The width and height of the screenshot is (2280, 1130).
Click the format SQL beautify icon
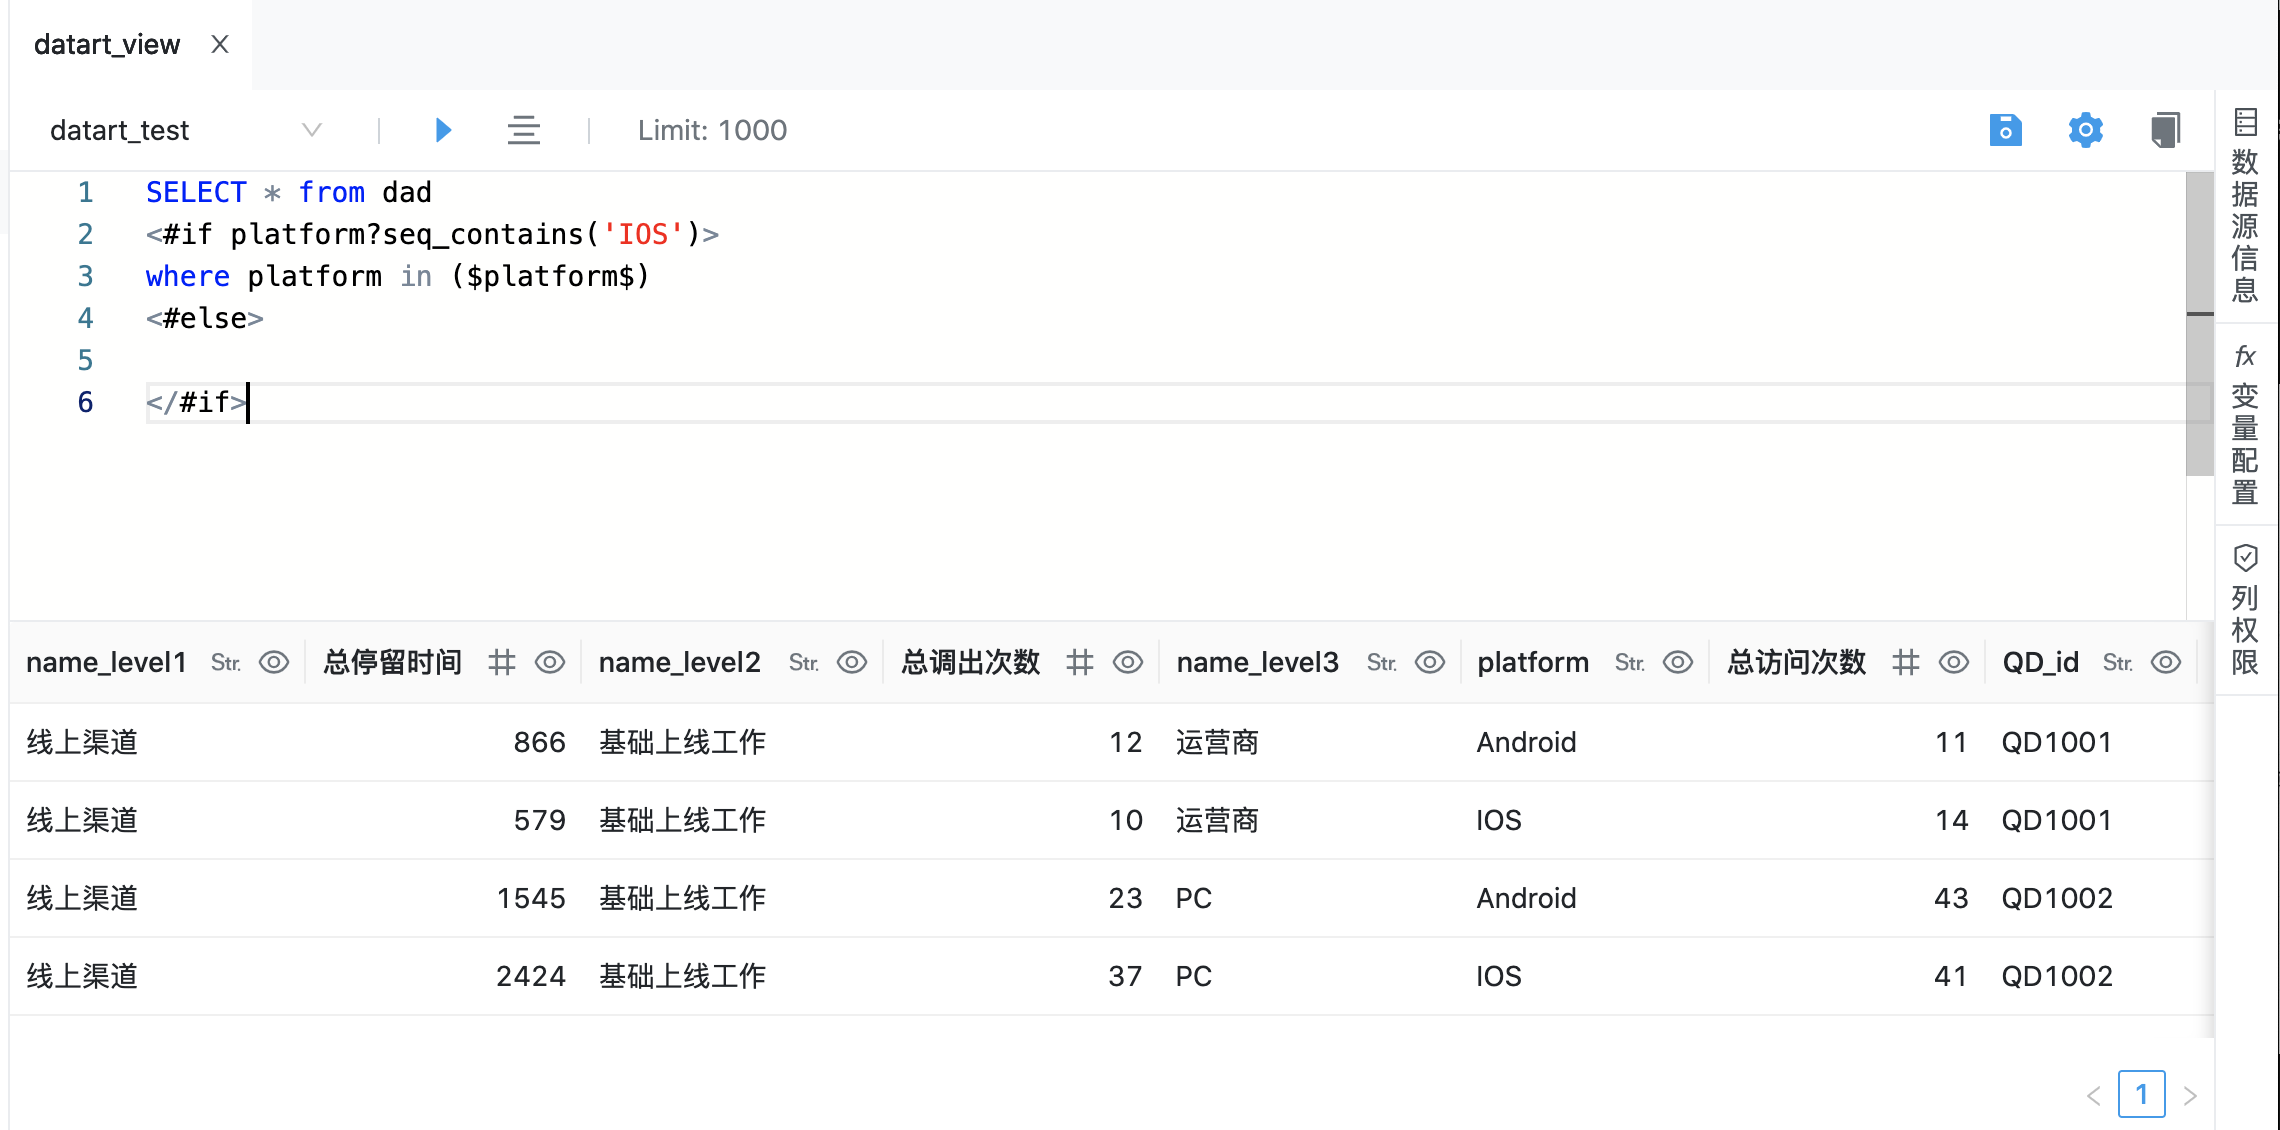coord(524,130)
